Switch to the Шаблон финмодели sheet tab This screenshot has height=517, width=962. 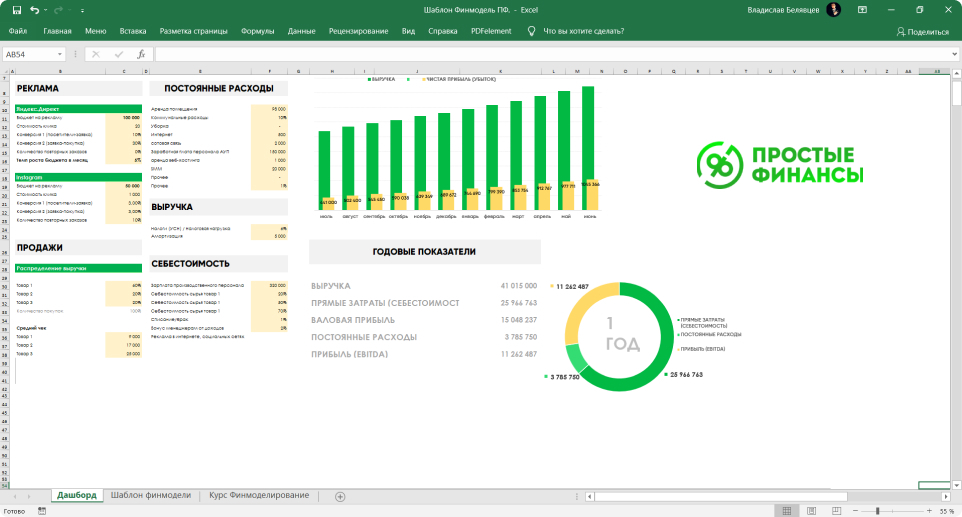(150, 496)
